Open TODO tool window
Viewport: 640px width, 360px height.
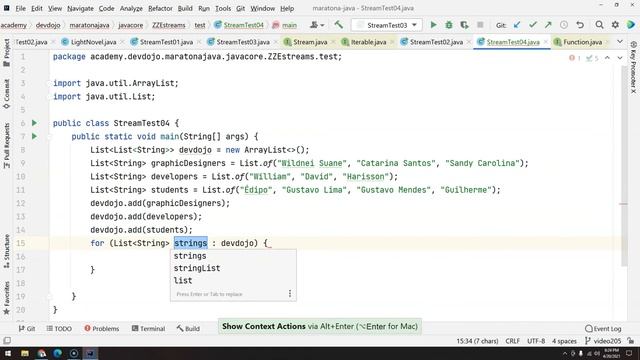tap(59, 328)
